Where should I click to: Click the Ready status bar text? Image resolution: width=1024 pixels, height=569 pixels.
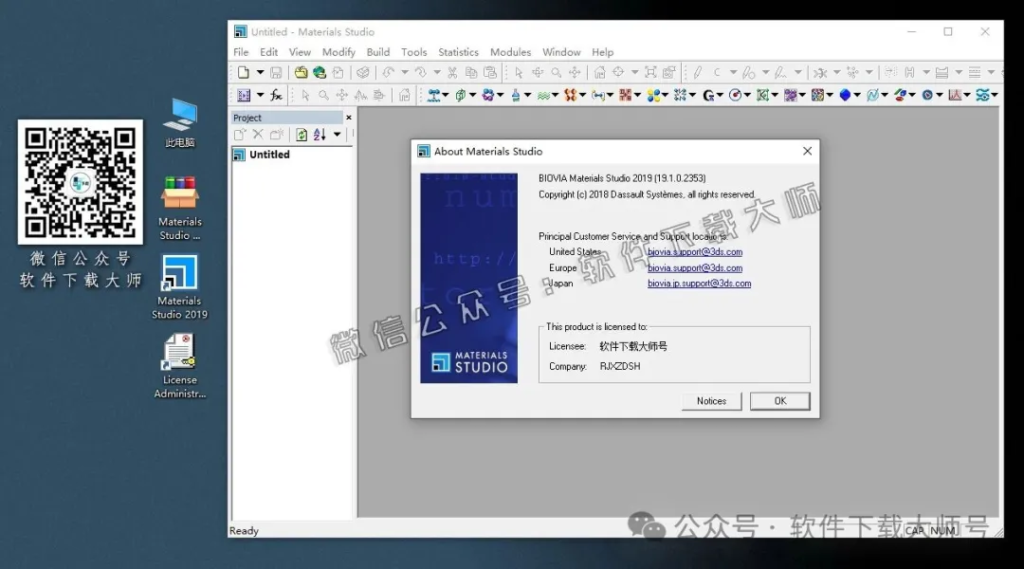(x=244, y=531)
